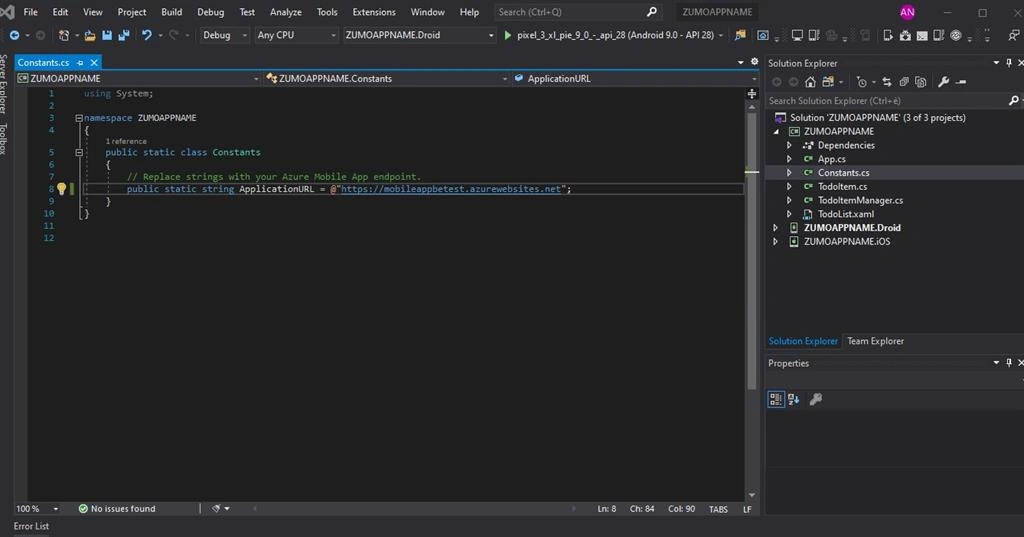The width and height of the screenshot is (1024, 537).
Task: Click the Home icon in Solution Explorer
Action: click(x=810, y=82)
